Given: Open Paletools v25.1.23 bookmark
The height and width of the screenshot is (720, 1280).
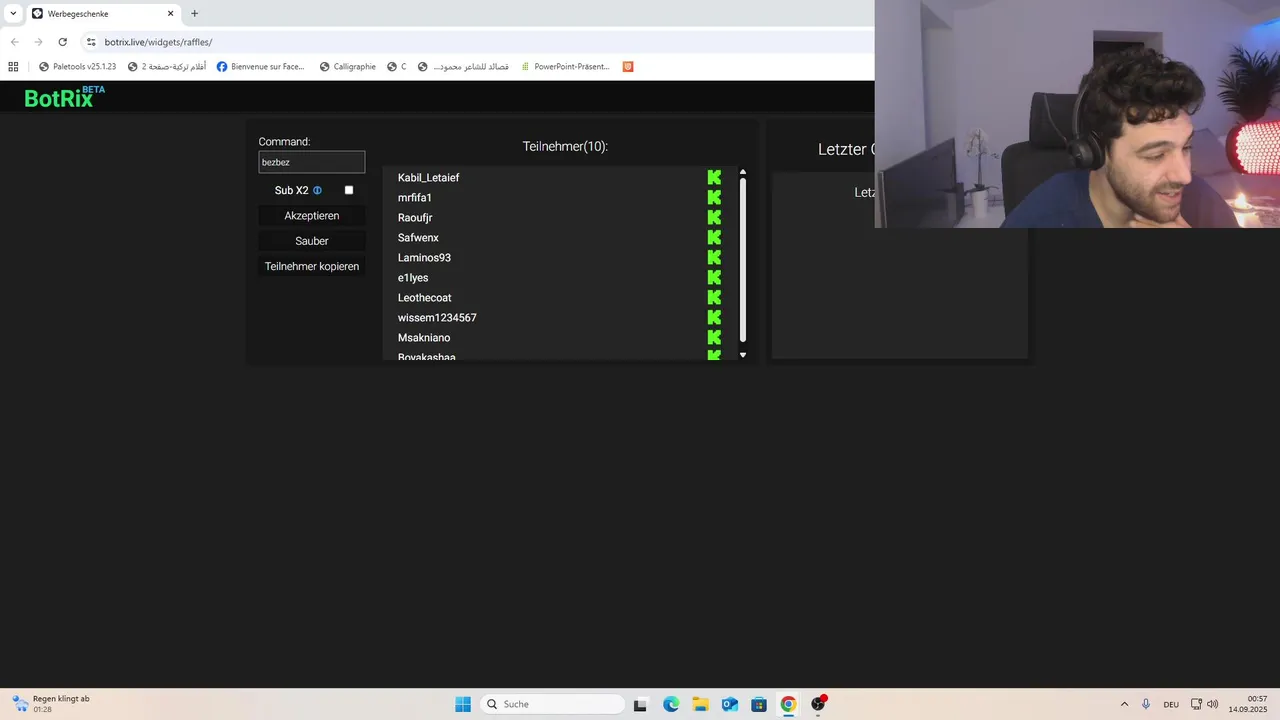Looking at the screenshot, I should coord(77,67).
